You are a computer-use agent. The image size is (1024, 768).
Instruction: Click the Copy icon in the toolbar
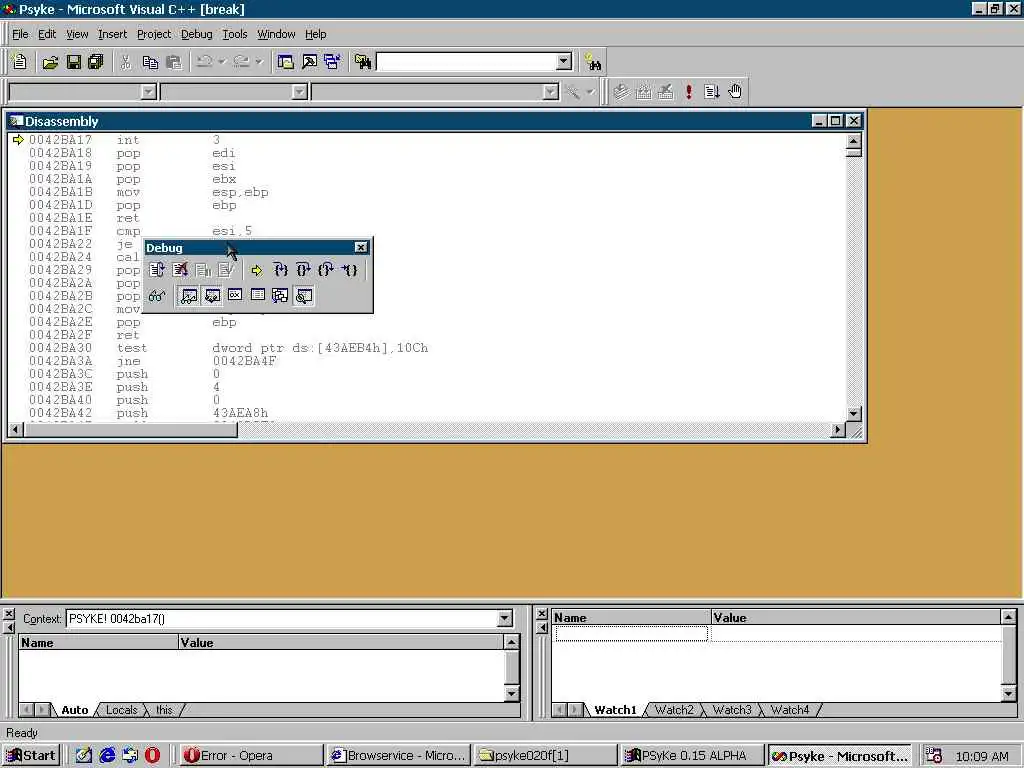(x=150, y=62)
